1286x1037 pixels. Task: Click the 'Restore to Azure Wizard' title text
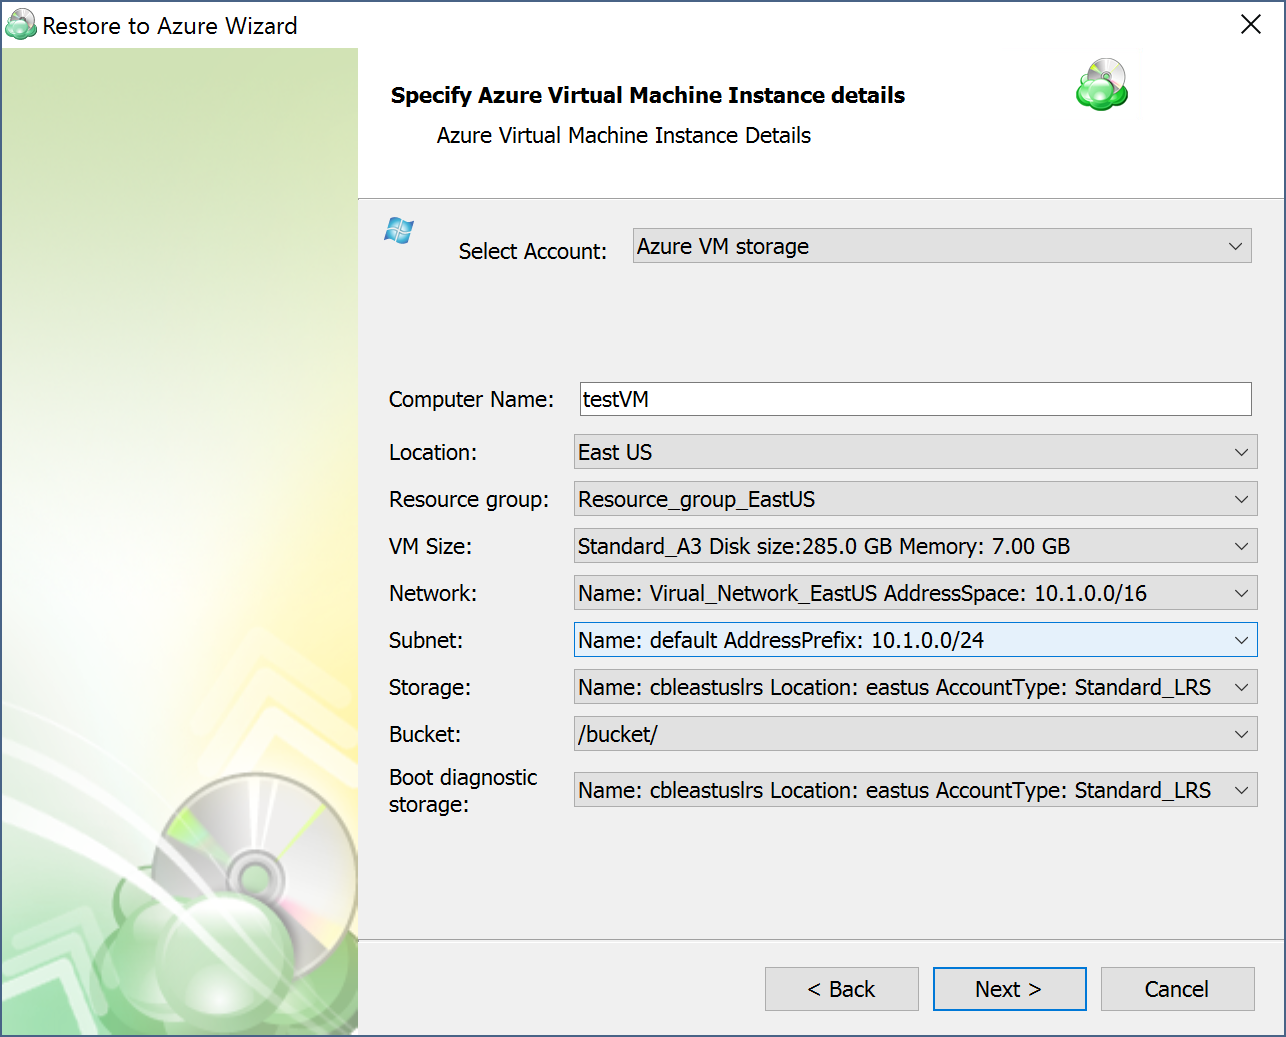pyautogui.click(x=170, y=26)
